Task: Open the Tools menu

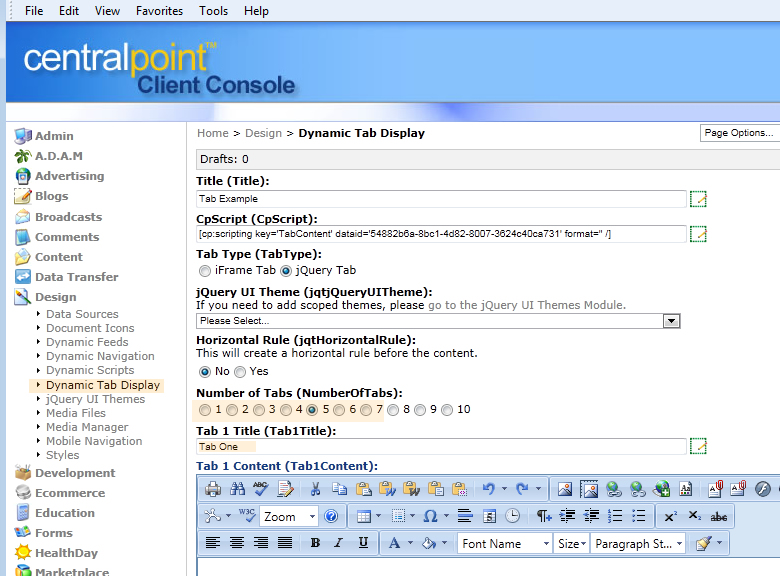Action: tap(213, 11)
